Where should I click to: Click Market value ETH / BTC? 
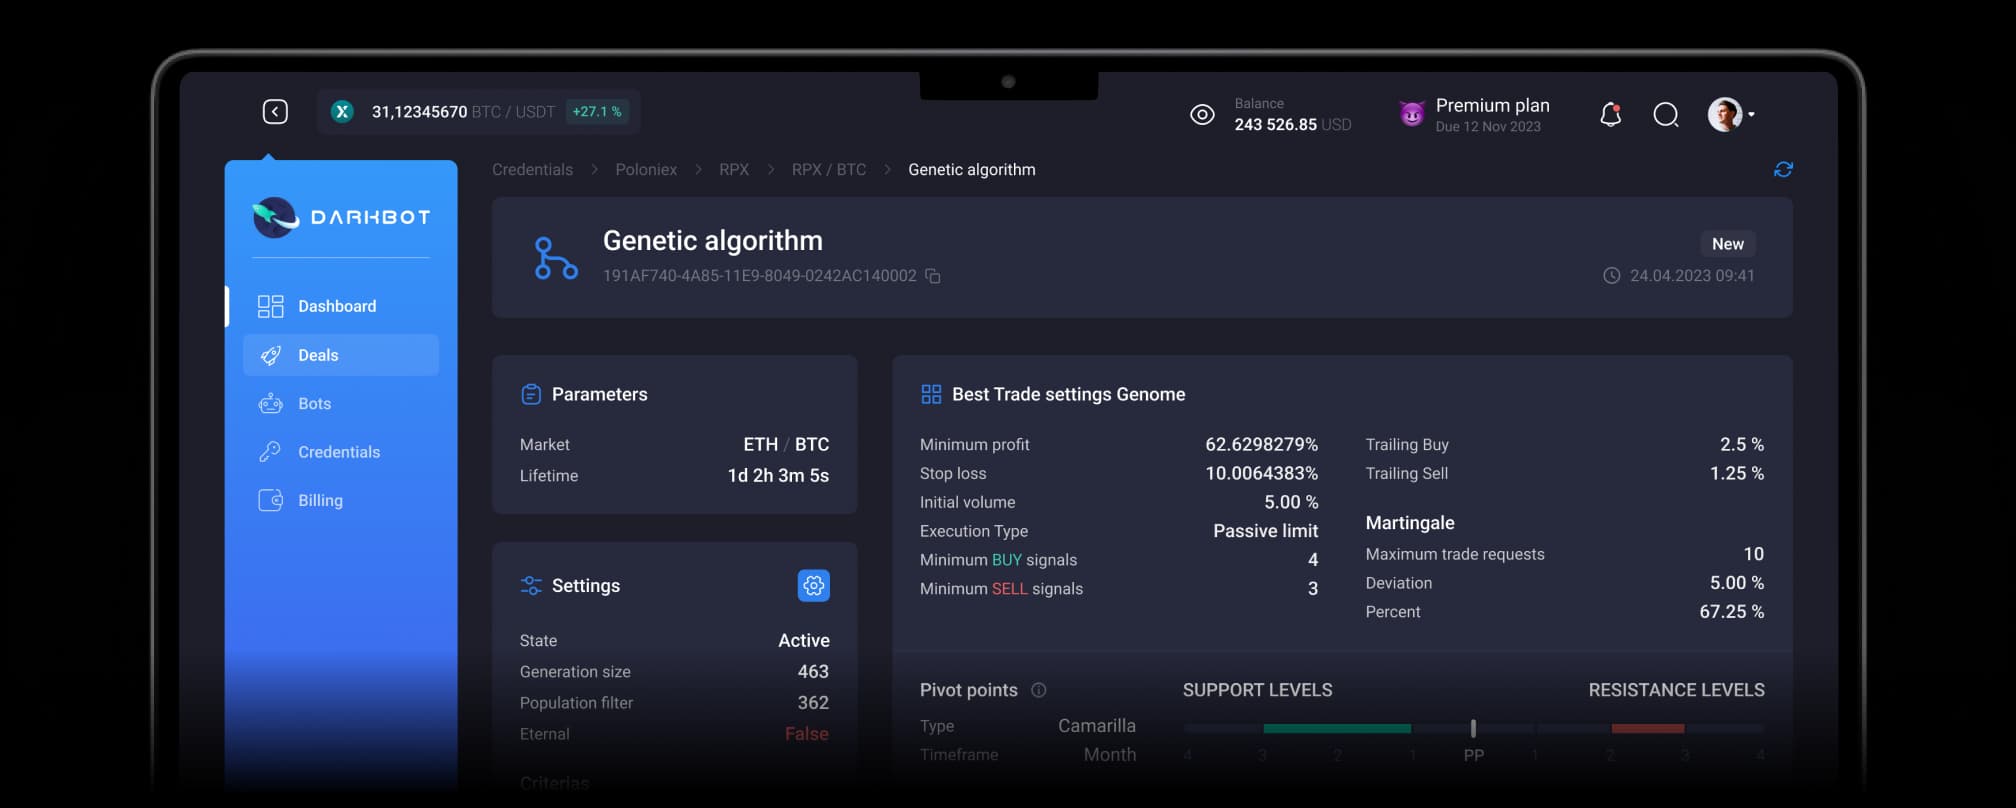coord(786,445)
